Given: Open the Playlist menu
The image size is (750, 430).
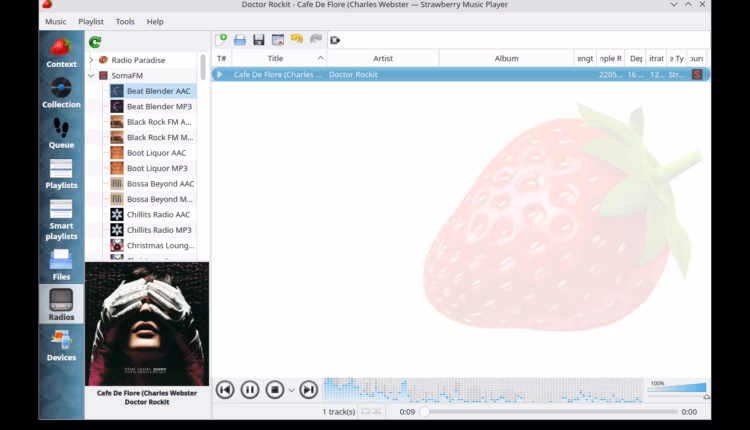Looking at the screenshot, I should (91, 21).
